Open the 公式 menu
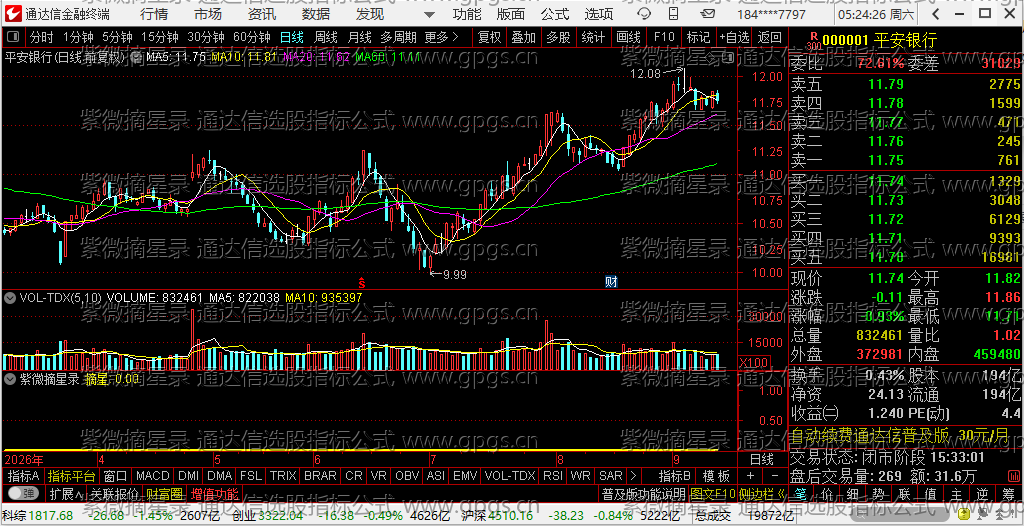Image resolution: width=1024 pixels, height=526 pixels. coord(555,14)
